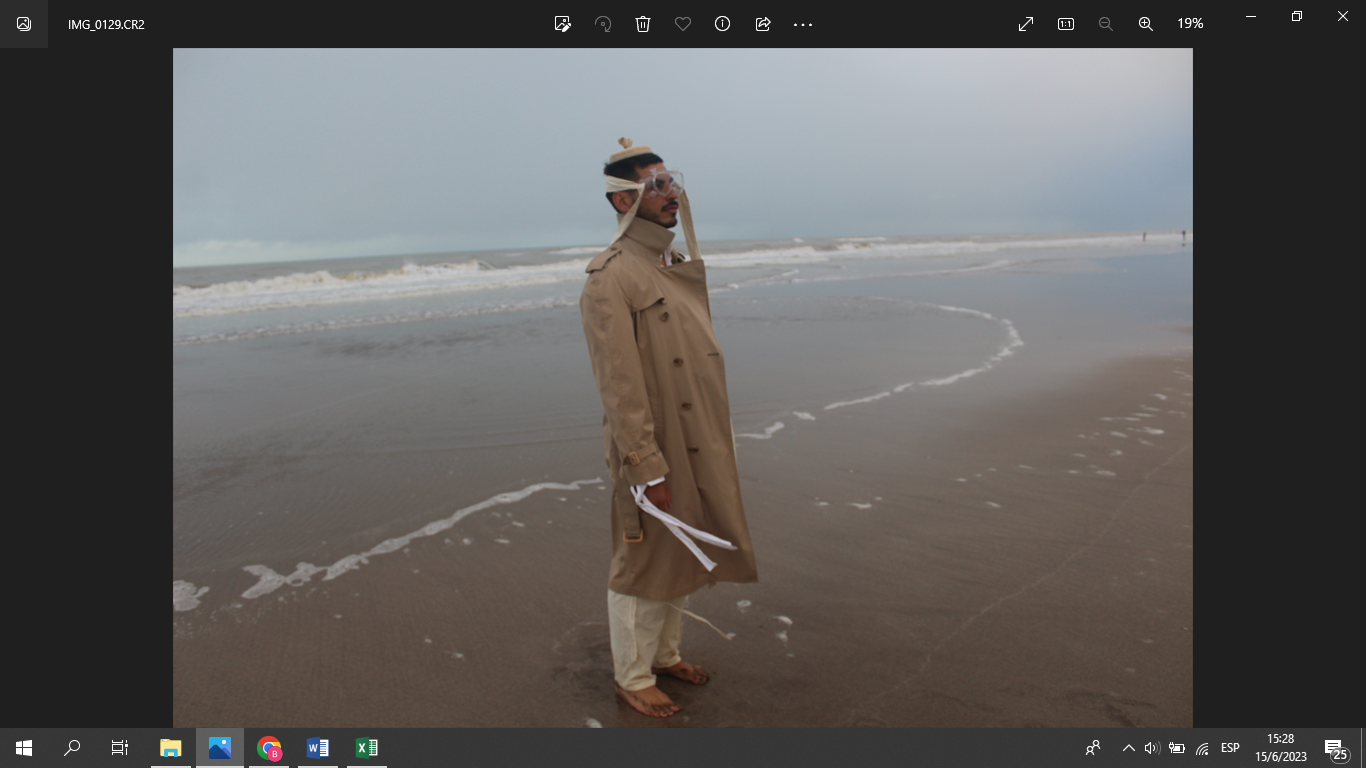Add photo to favorites heart
This screenshot has width=1366, height=768.
click(683, 24)
